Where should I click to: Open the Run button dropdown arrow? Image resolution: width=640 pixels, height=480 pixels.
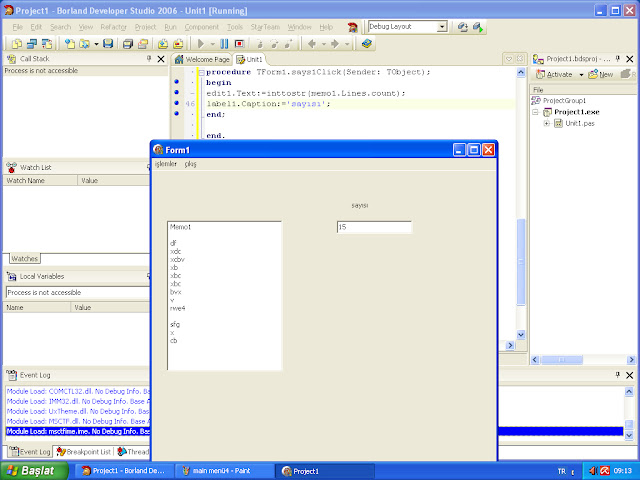point(212,44)
